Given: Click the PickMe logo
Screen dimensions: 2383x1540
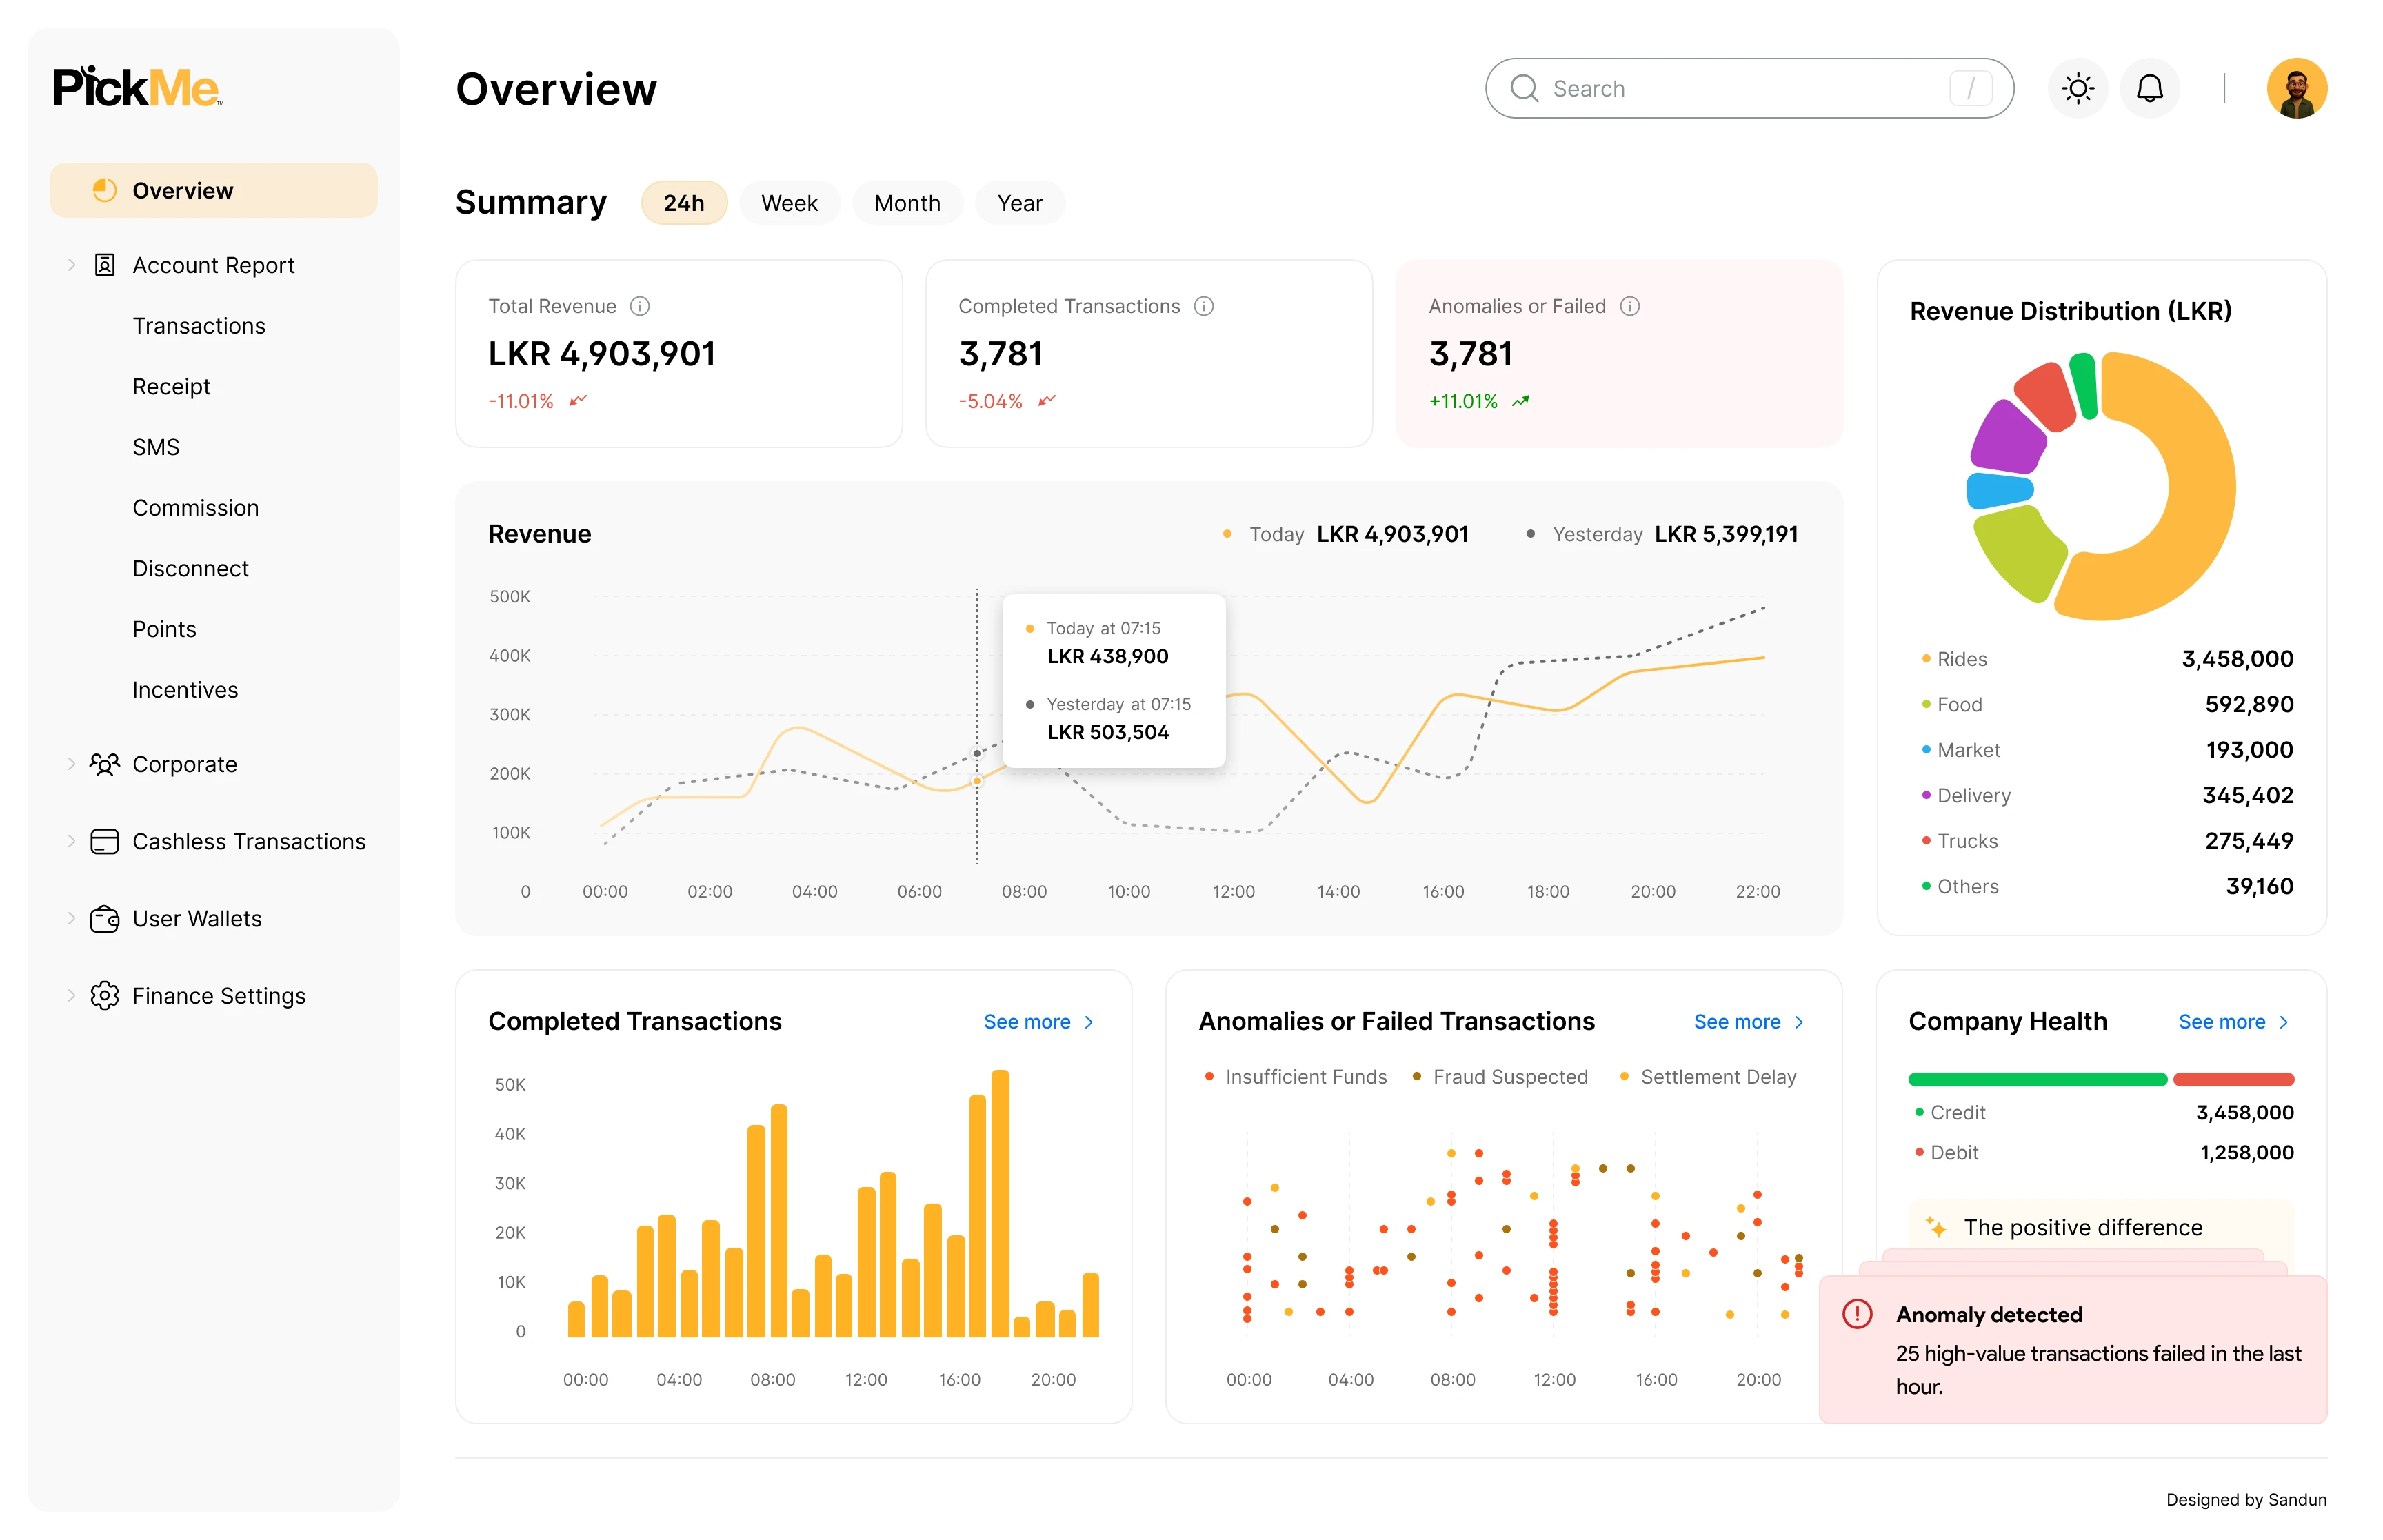Looking at the screenshot, I should pyautogui.click(x=137, y=87).
